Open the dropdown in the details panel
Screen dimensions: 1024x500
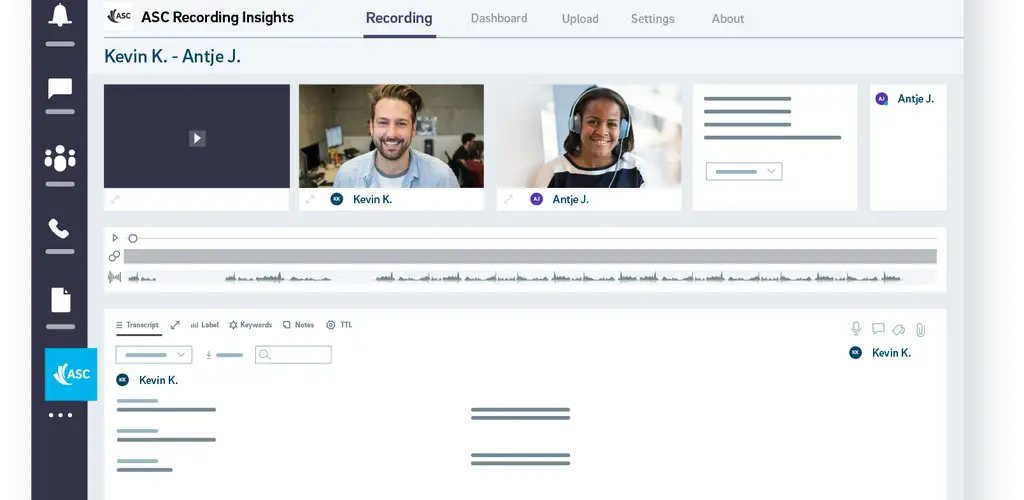(744, 172)
